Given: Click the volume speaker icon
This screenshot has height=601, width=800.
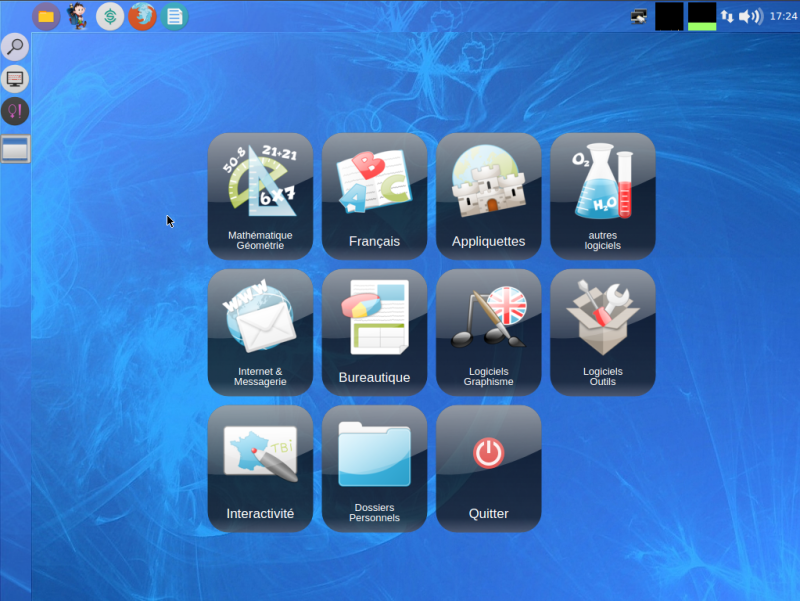Looking at the screenshot, I should (x=751, y=16).
